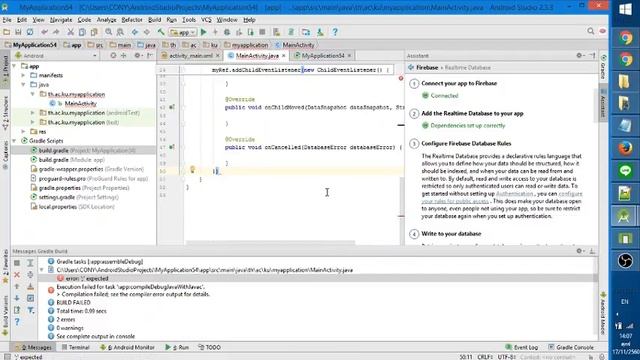Viewport: 640px width, 360px height.
Task: Click the Synchronize toolbar icon
Action: [x=30, y=32]
